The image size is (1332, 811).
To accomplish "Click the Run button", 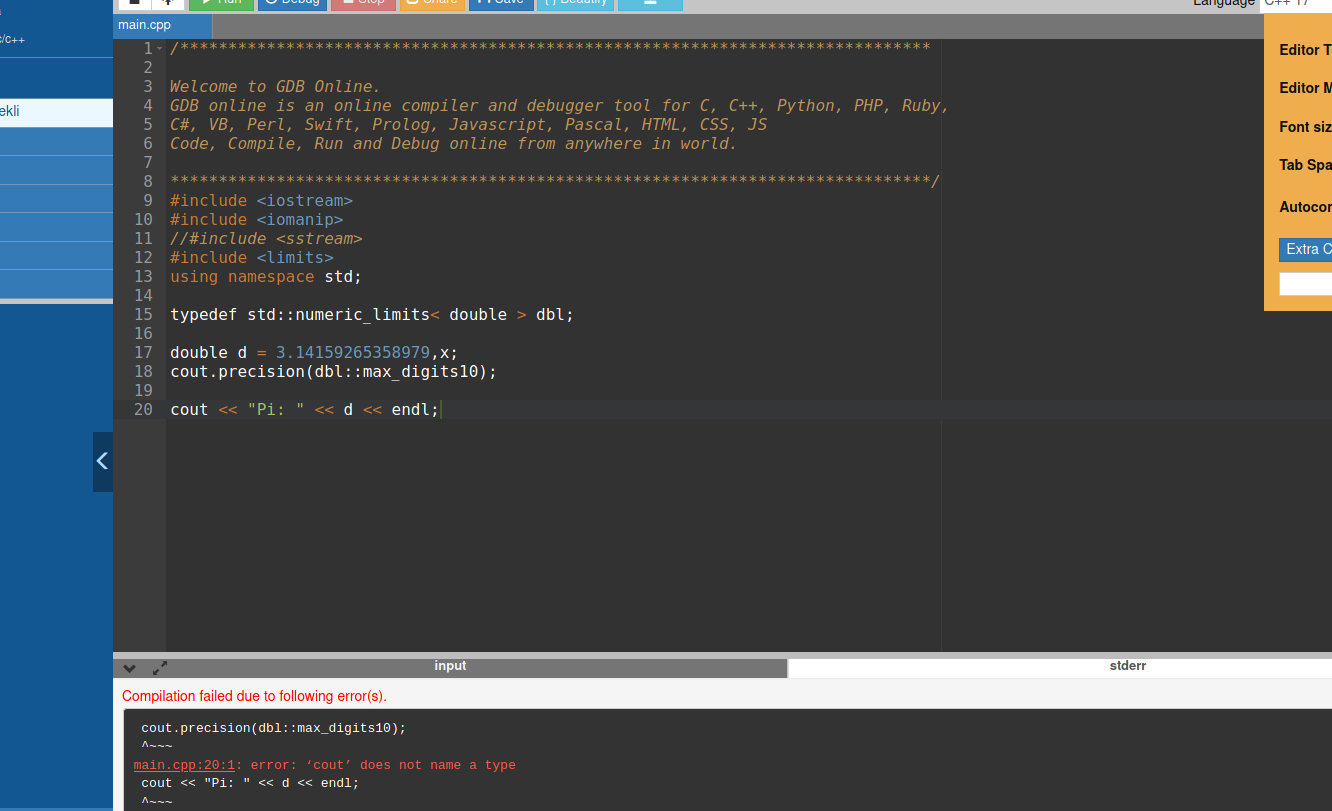I will pos(221,3).
